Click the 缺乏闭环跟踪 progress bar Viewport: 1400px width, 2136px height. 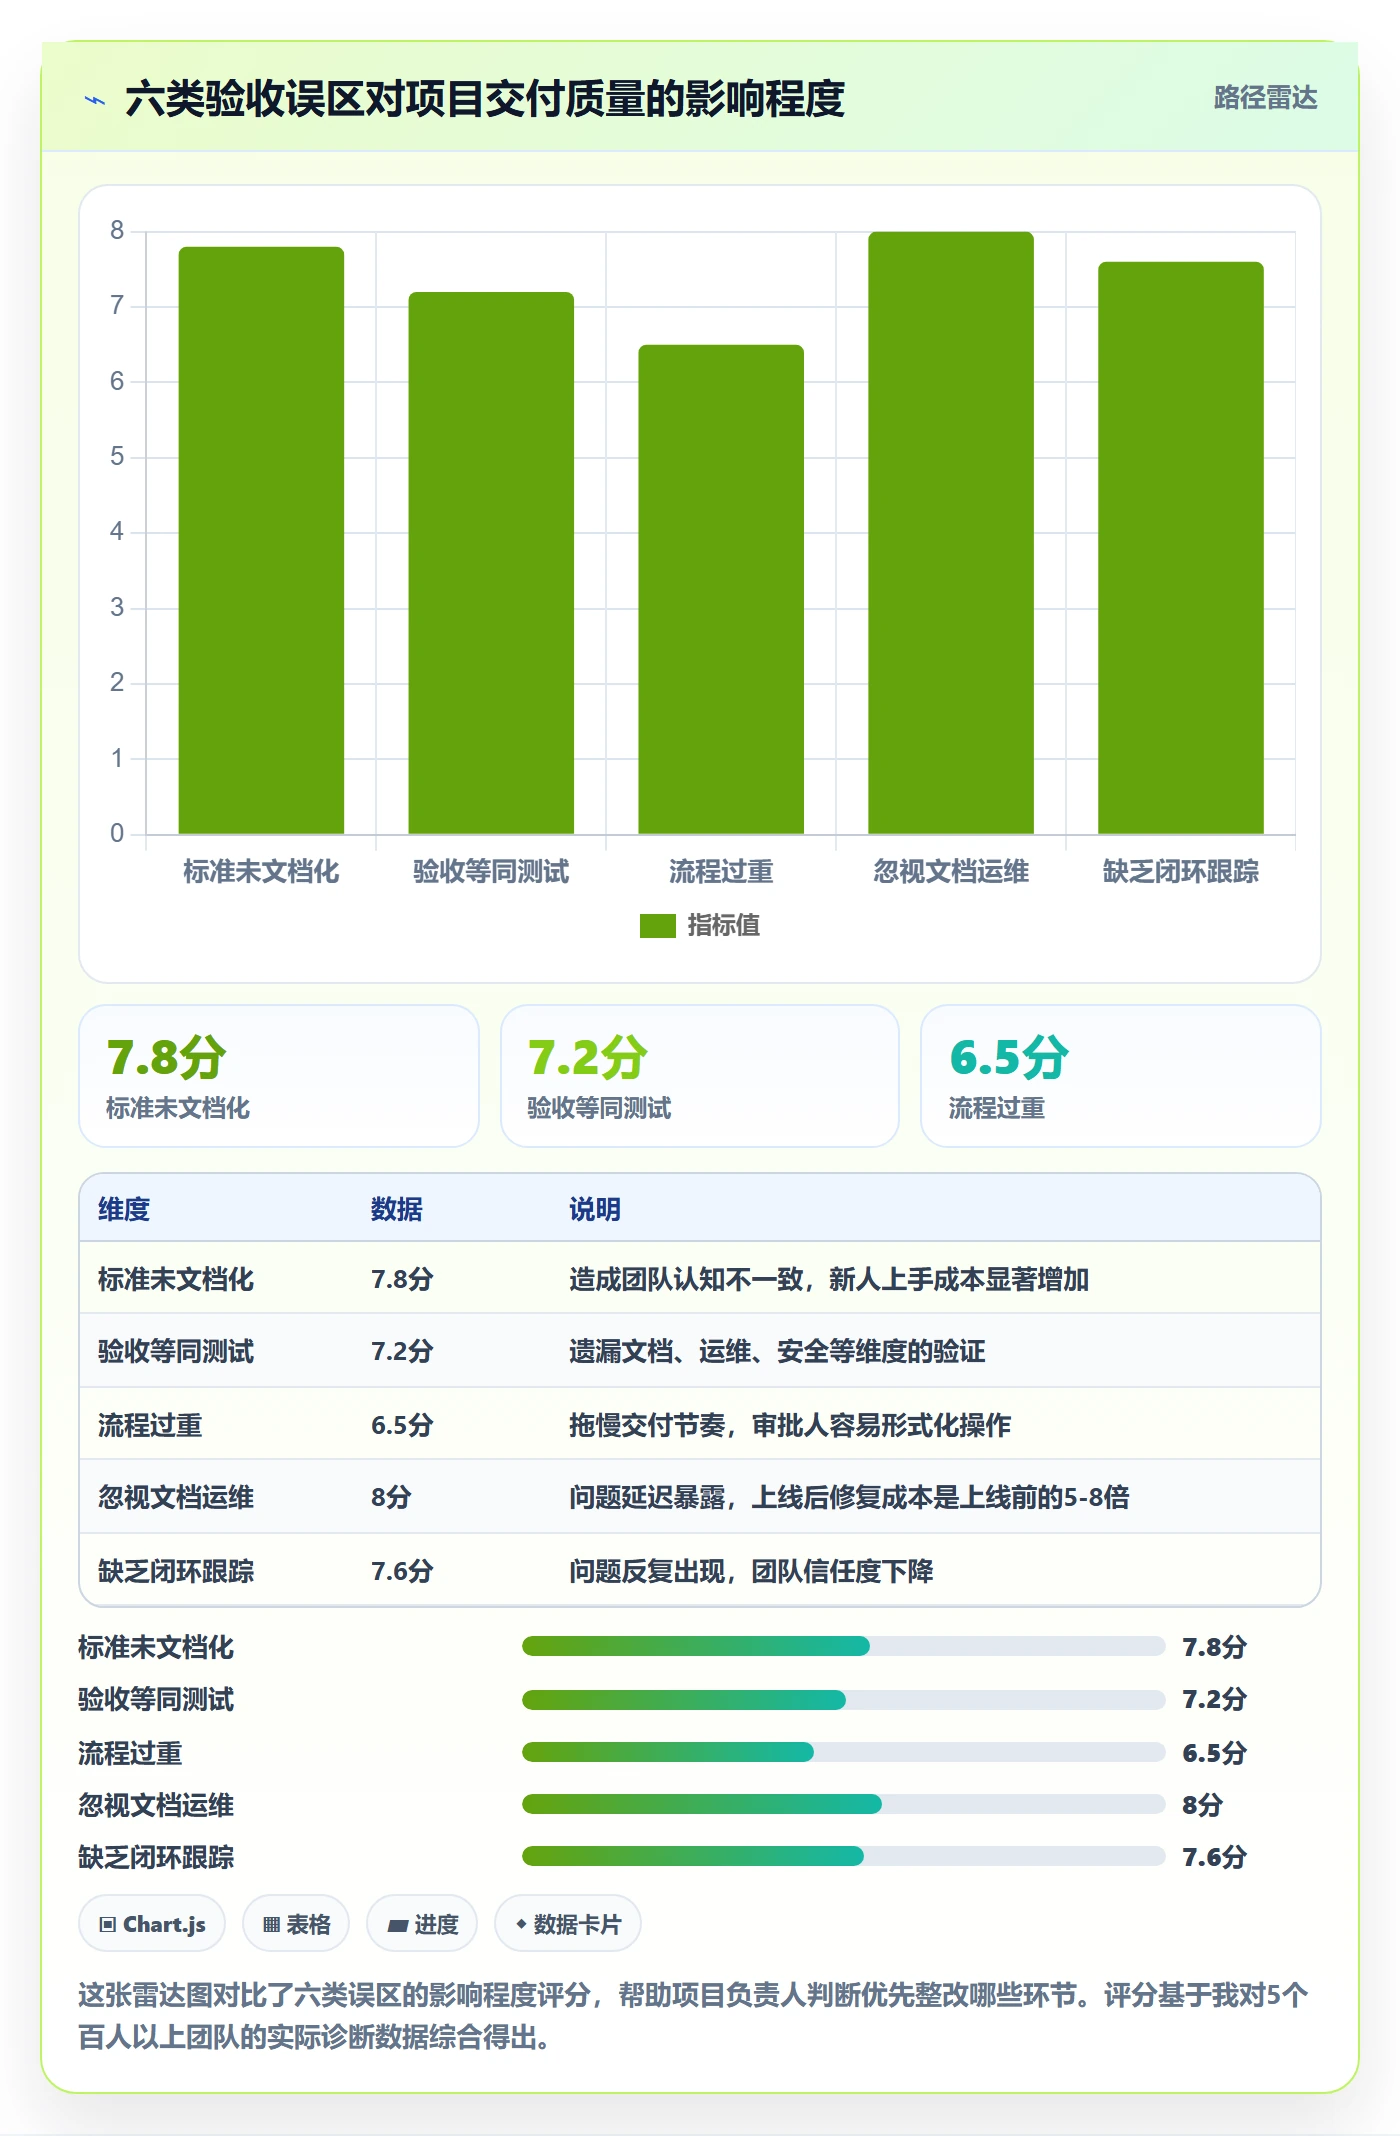pos(844,1856)
